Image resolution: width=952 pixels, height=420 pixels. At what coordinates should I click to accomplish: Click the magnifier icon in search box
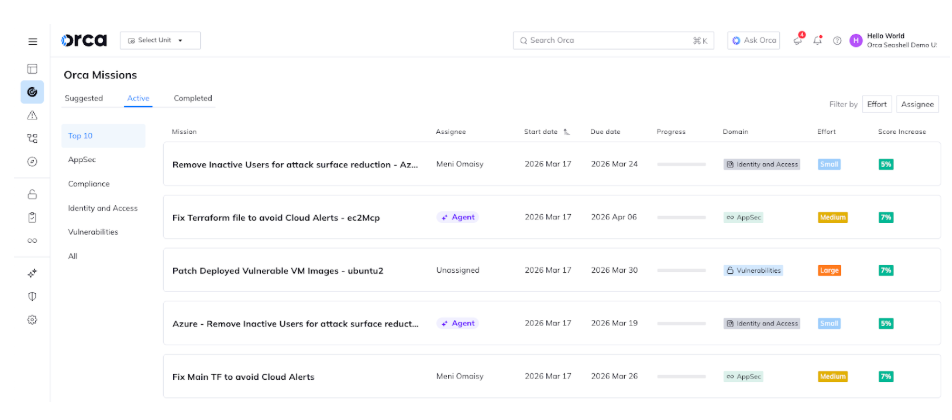(523, 41)
